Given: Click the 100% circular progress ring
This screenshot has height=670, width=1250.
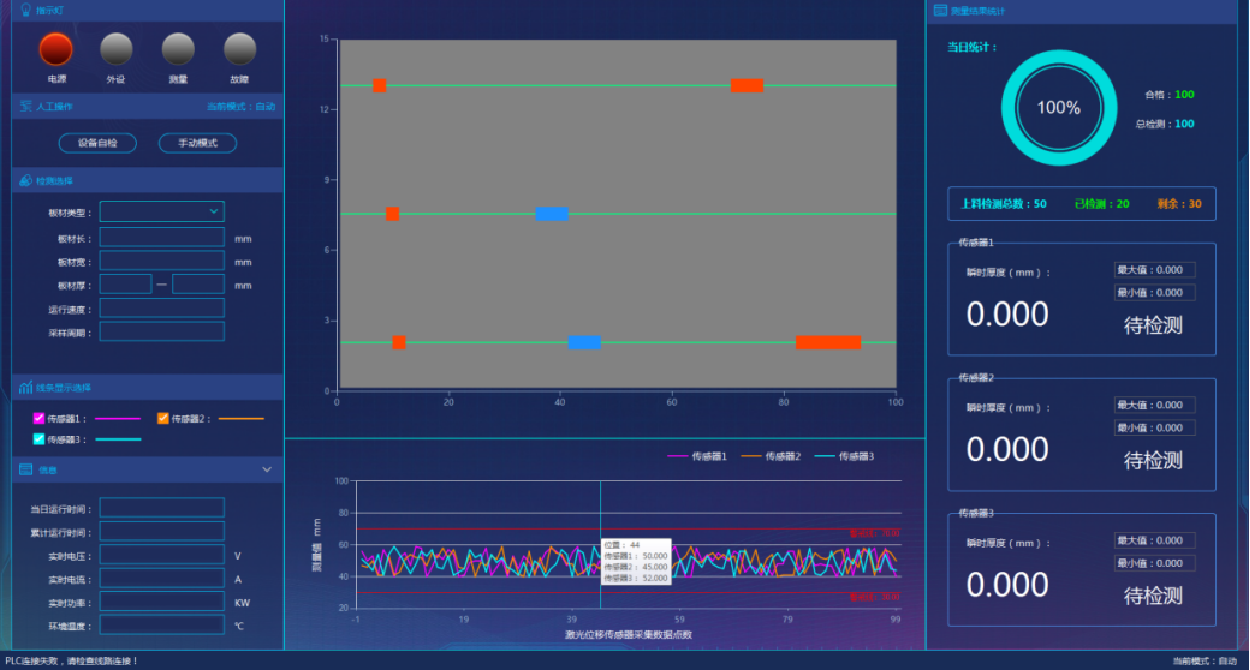Looking at the screenshot, I should click(1058, 108).
